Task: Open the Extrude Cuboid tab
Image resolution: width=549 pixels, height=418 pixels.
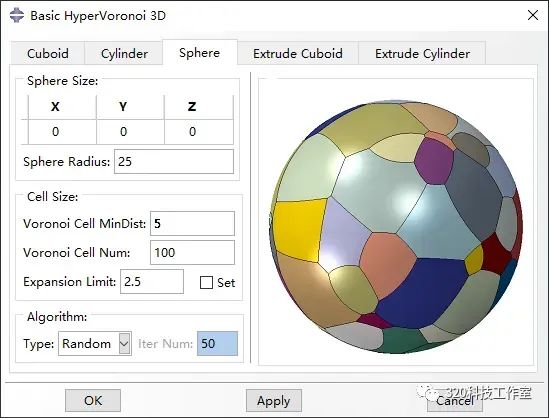Action: 298,54
